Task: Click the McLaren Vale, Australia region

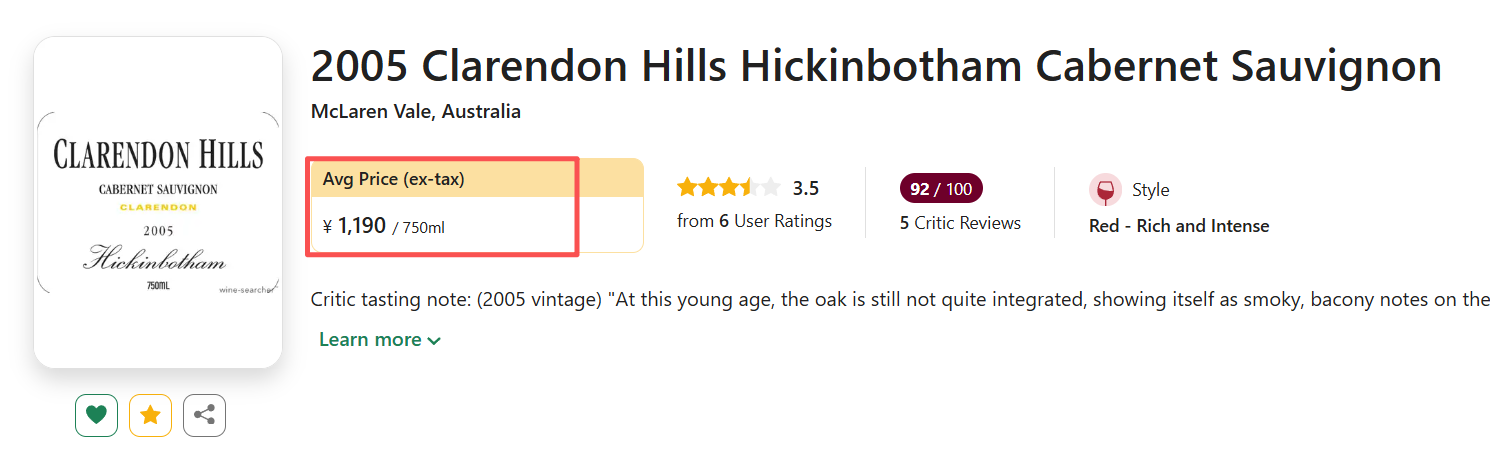Action: (x=416, y=111)
